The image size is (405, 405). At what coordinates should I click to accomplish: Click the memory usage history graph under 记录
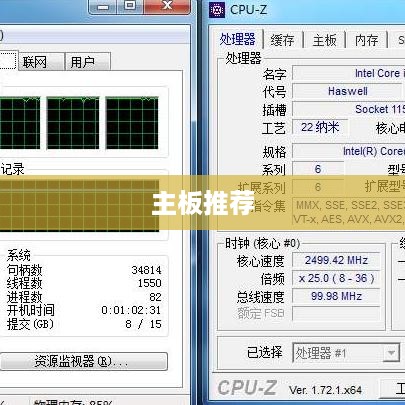pyautogui.click(x=79, y=206)
